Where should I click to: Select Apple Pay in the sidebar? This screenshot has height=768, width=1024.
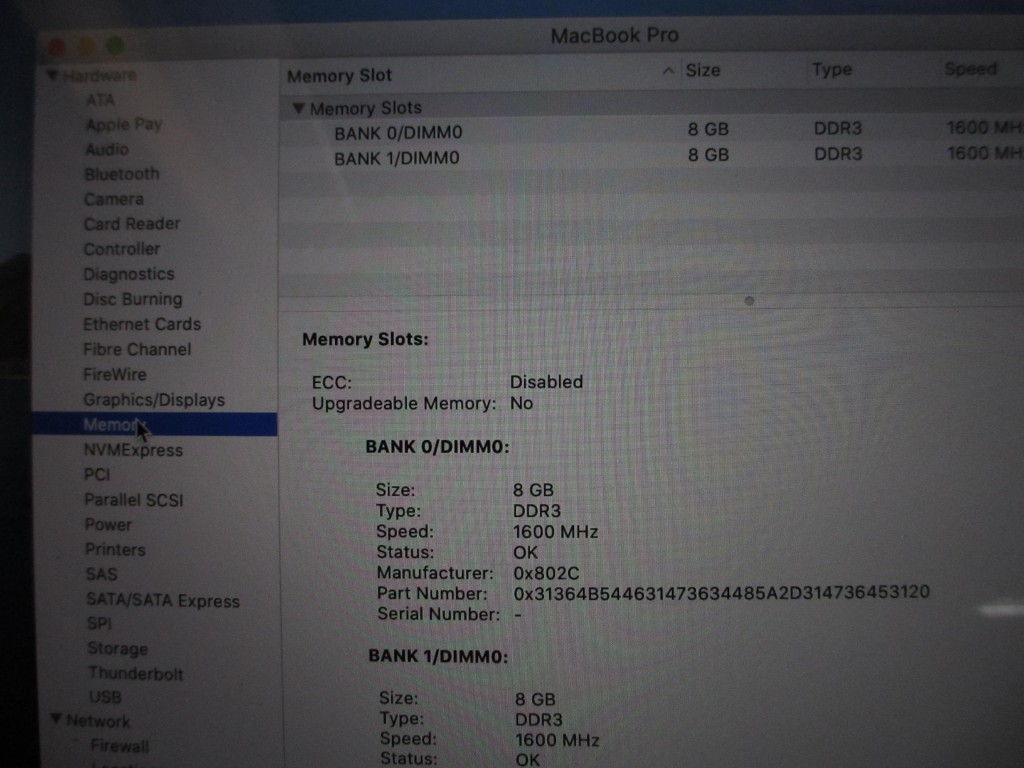click(x=123, y=124)
